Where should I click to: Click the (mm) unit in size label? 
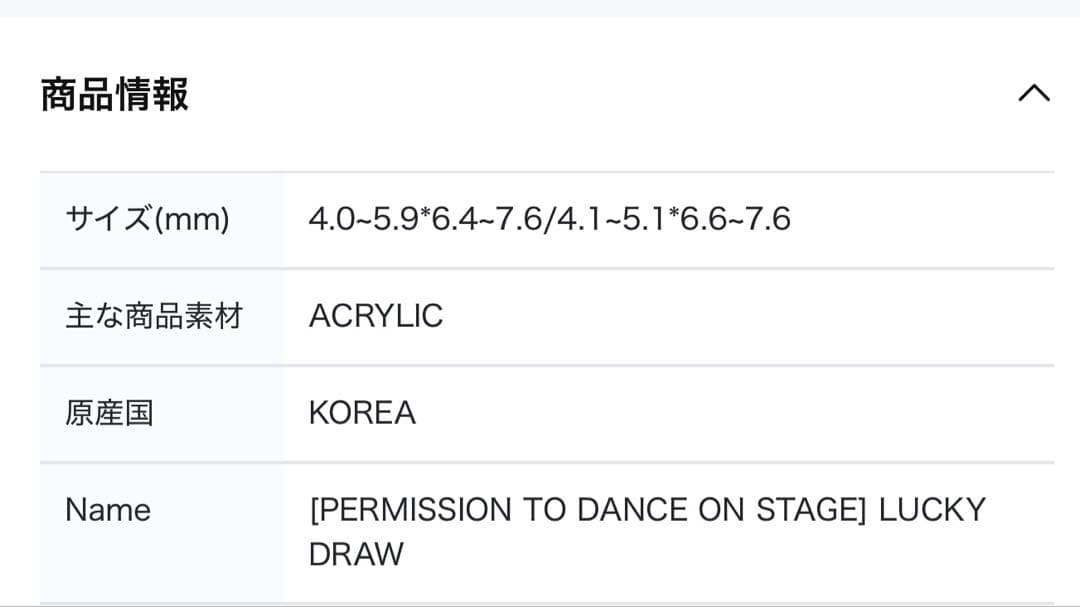[192, 218]
